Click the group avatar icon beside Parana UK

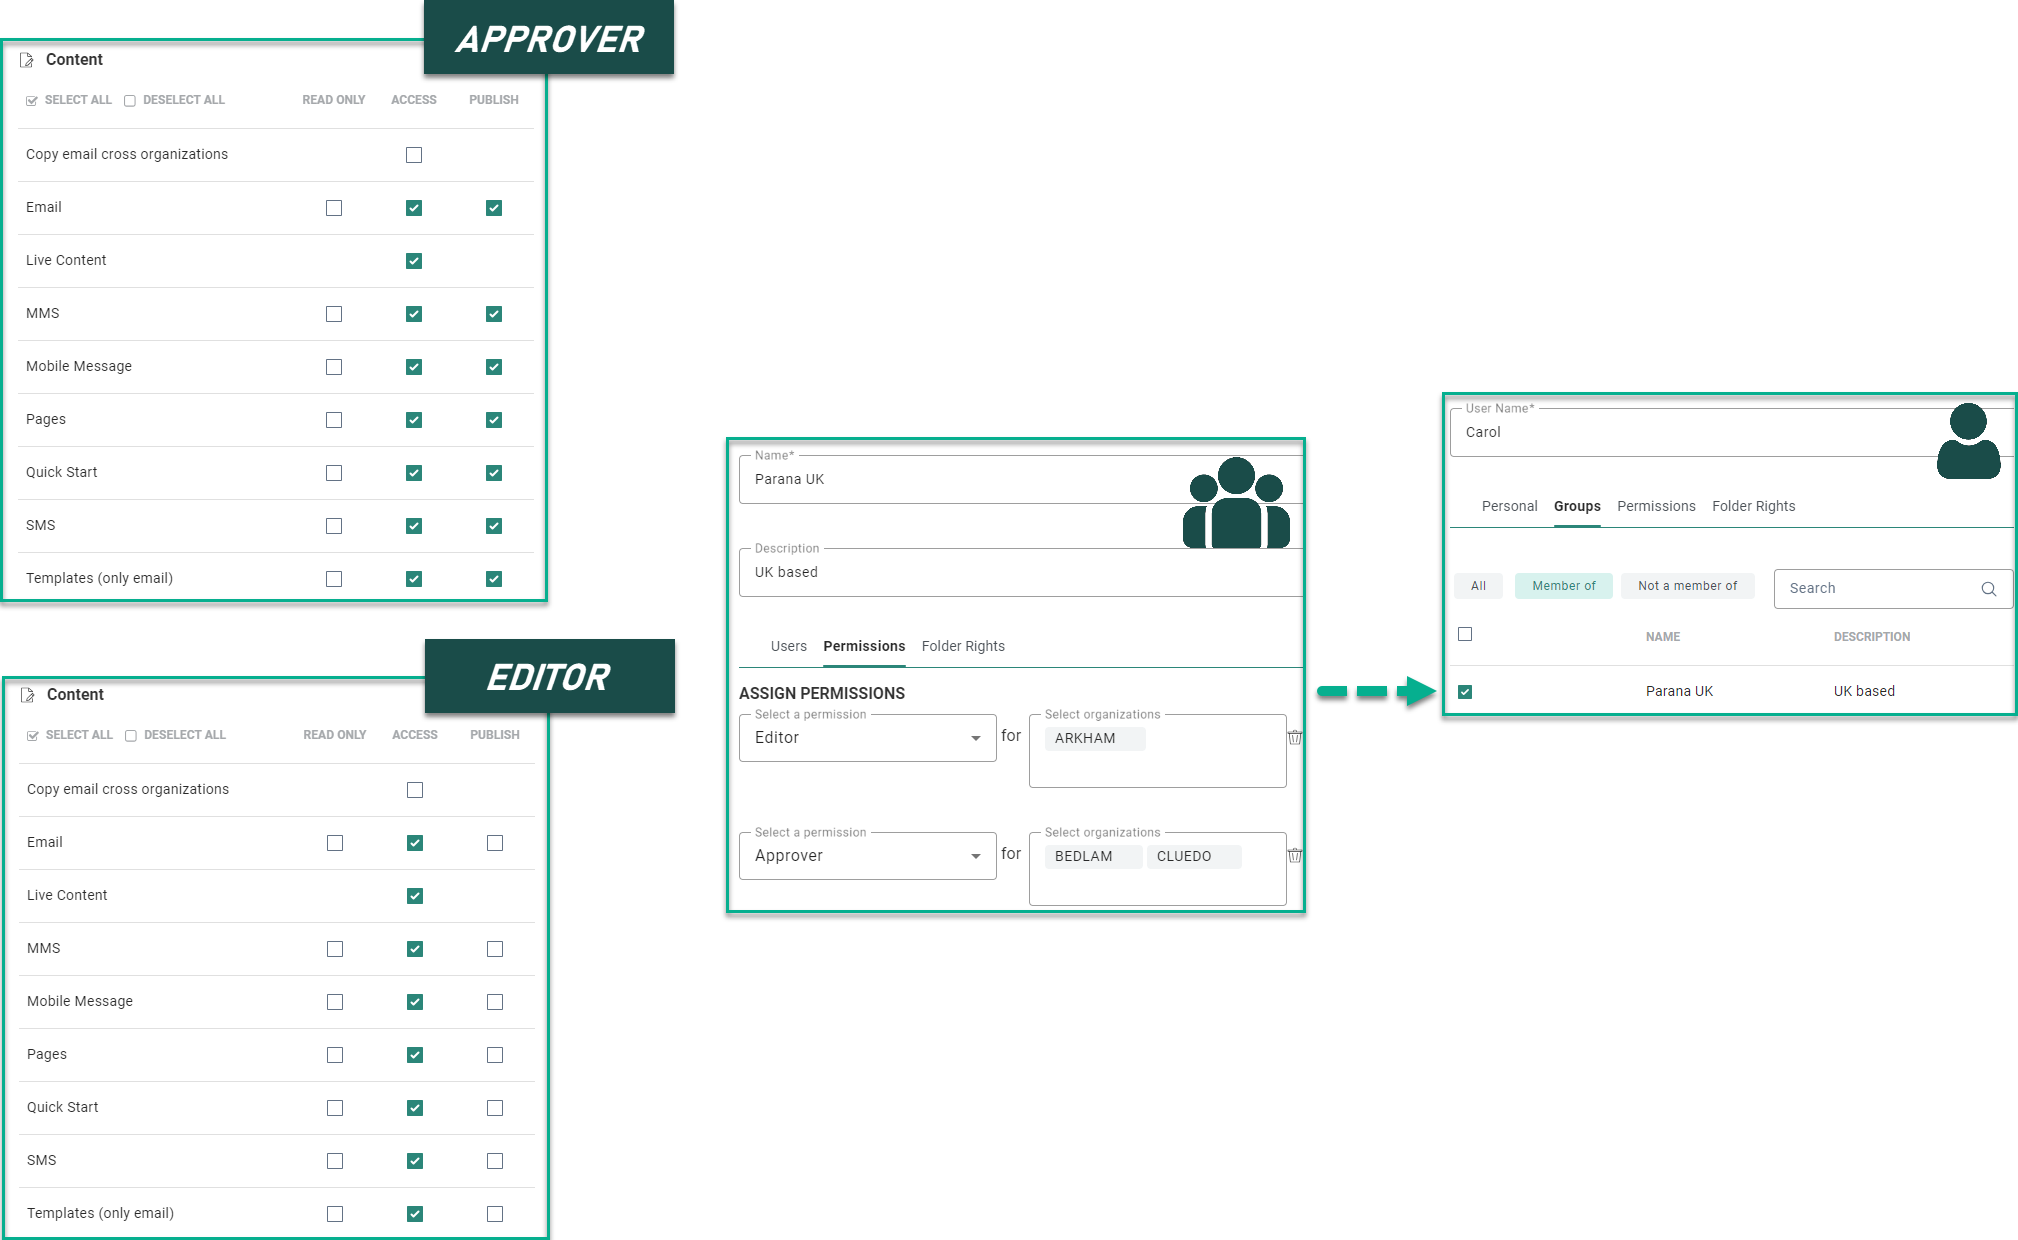tap(1236, 504)
